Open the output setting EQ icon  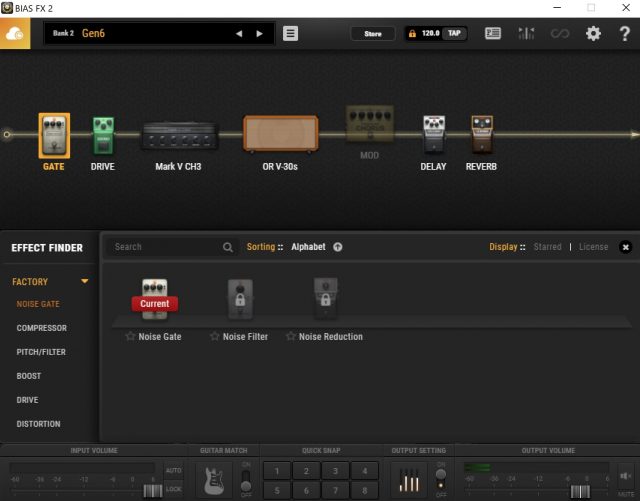pyautogui.click(x=409, y=480)
